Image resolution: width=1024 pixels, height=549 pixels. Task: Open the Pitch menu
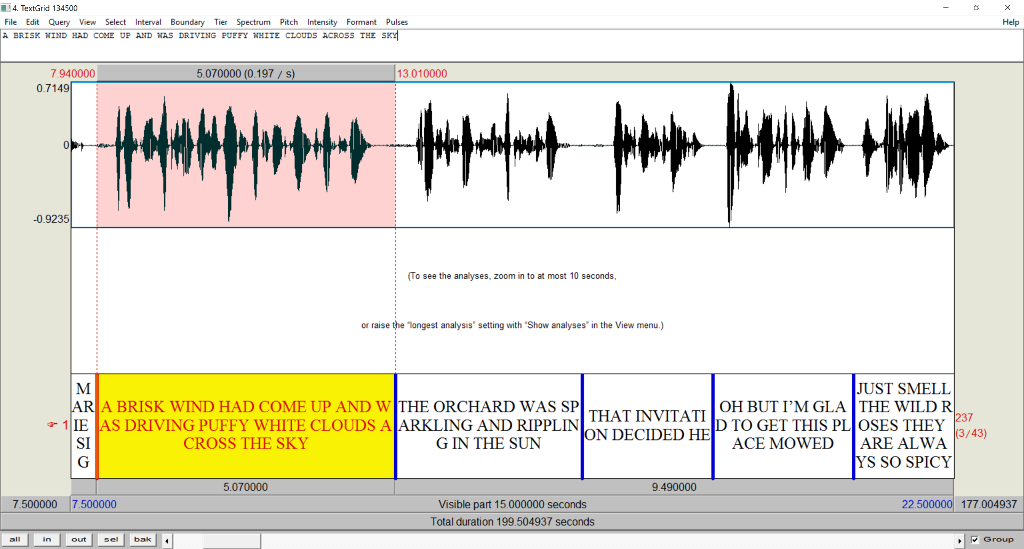coord(289,22)
